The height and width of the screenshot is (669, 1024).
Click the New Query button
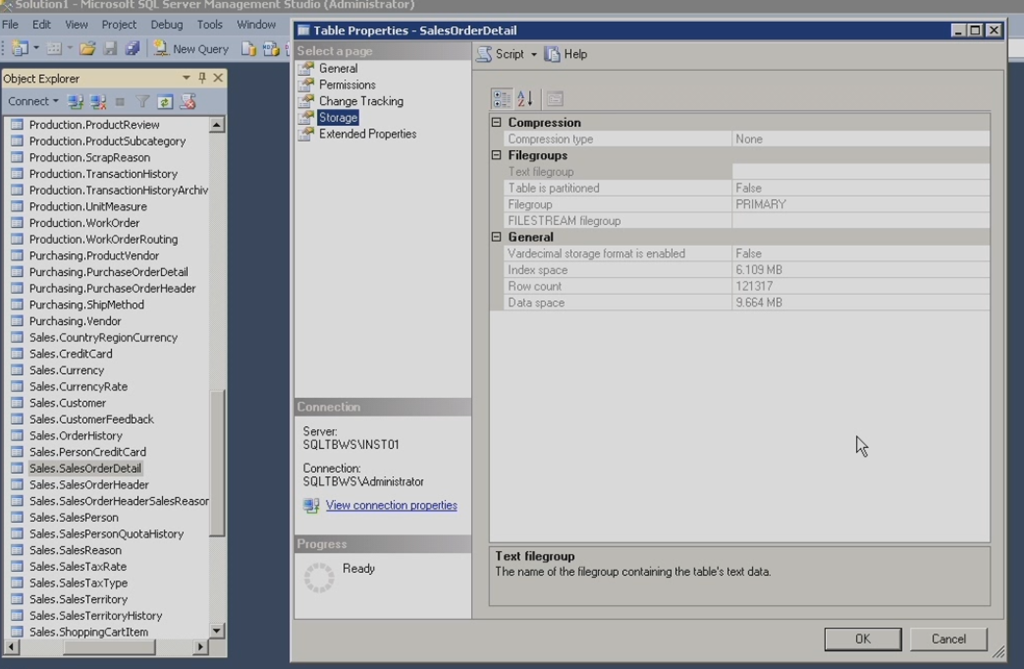(191, 48)
